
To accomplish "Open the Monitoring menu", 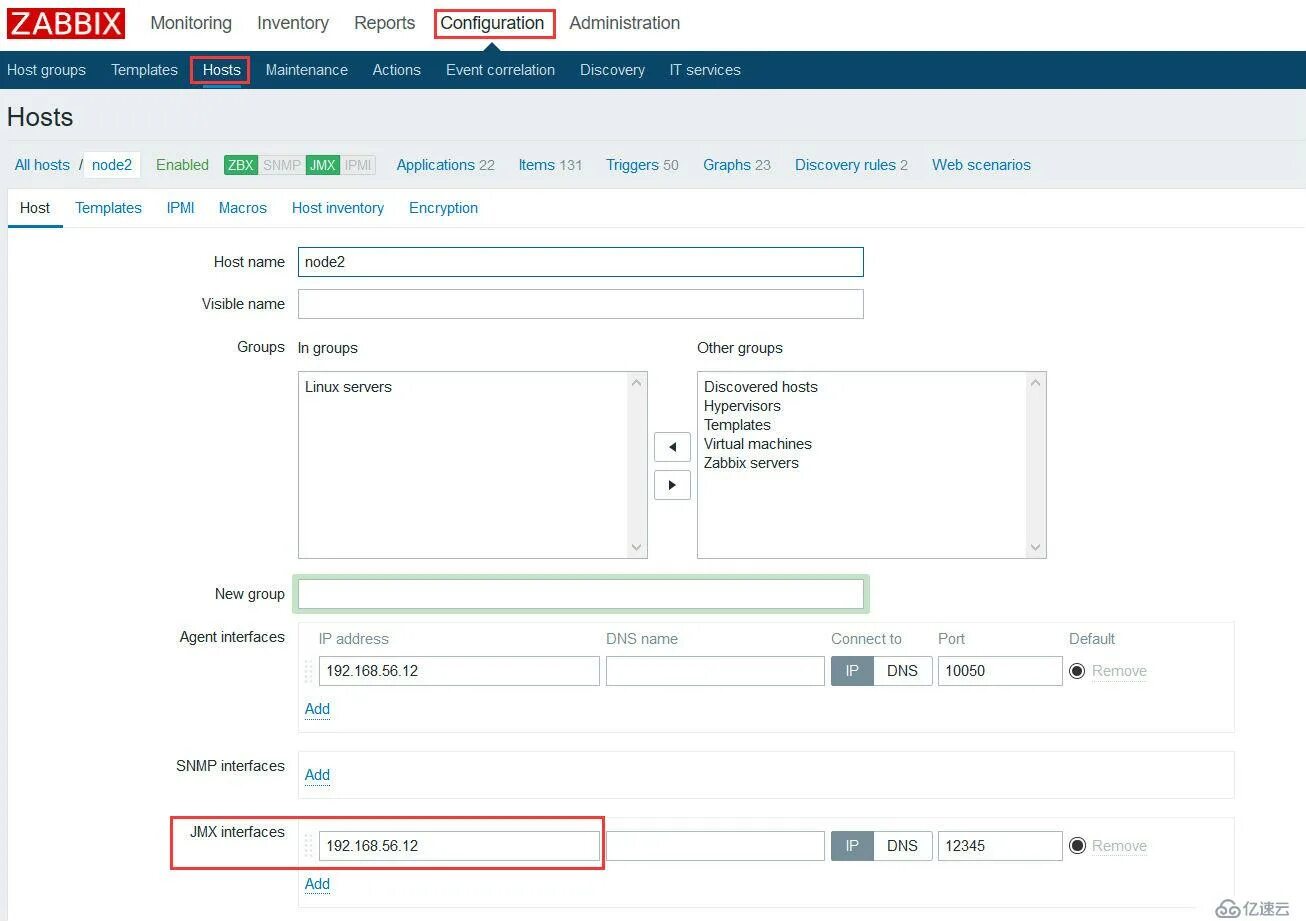I will tap(191, 23).
